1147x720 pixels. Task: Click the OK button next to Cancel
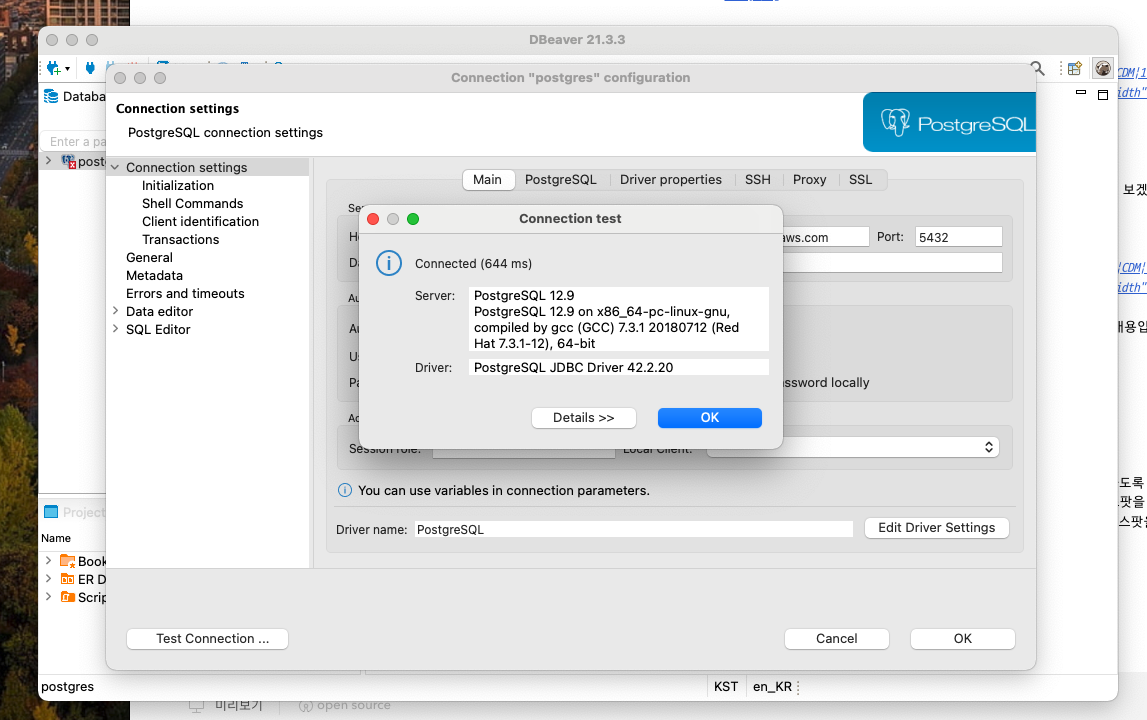(x=963, y=639)
